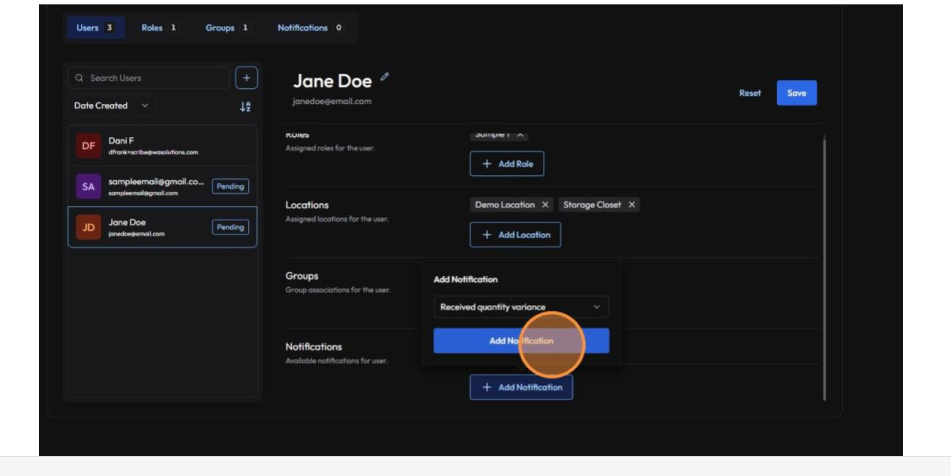Image resolution: width=951 pixels, height=476 pixels.
Task: Click the Notifications section heading
Action: [x=314, y=347]
